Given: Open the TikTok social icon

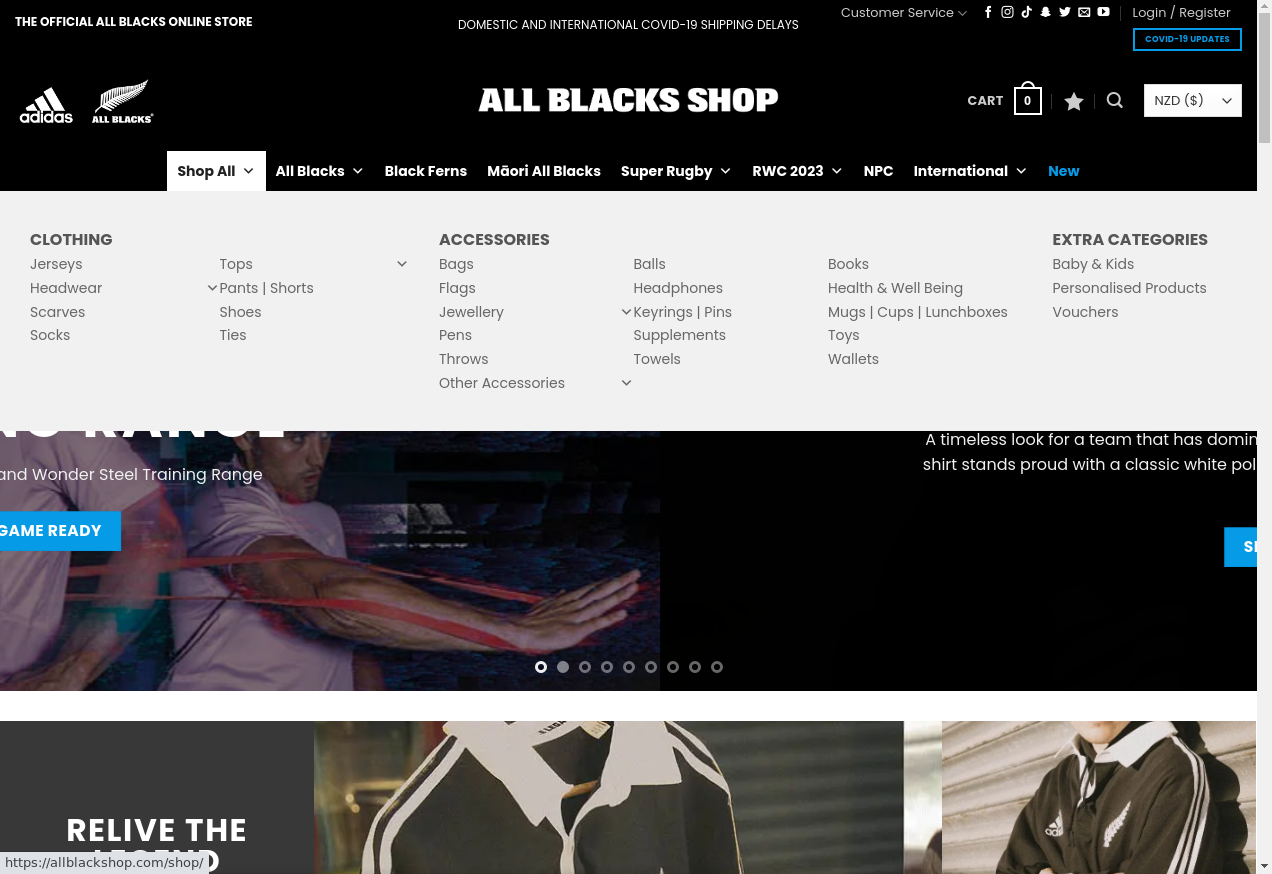Looking at the screenshot, I should [1026, 12].
